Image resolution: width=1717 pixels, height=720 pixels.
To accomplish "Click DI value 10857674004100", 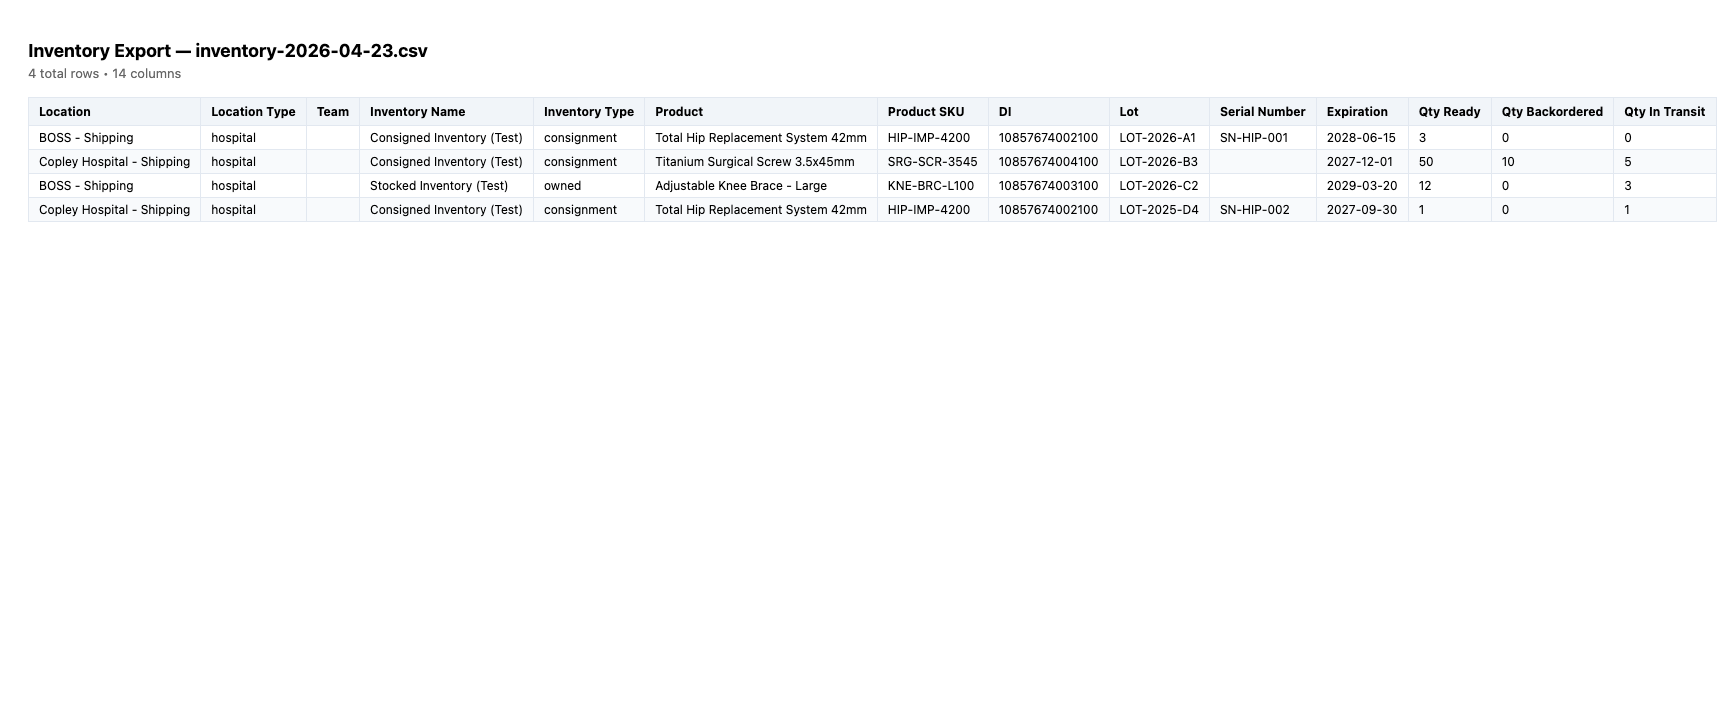I will point(1048,162).
